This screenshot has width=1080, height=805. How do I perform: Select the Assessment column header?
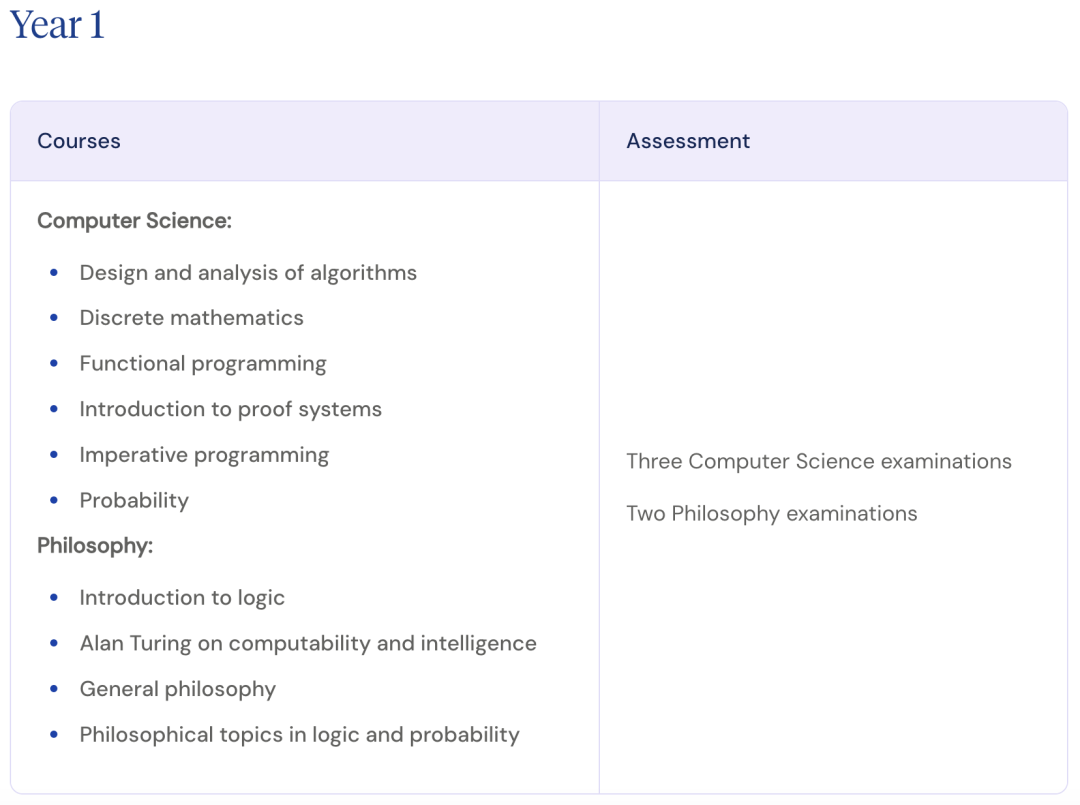point(687,140)
